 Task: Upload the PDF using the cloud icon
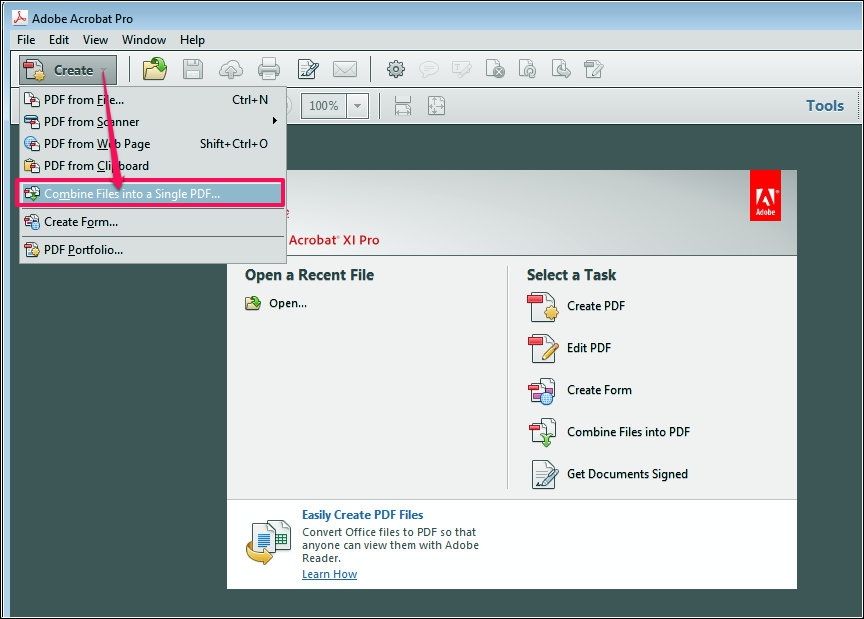click(x=230, y=68)
